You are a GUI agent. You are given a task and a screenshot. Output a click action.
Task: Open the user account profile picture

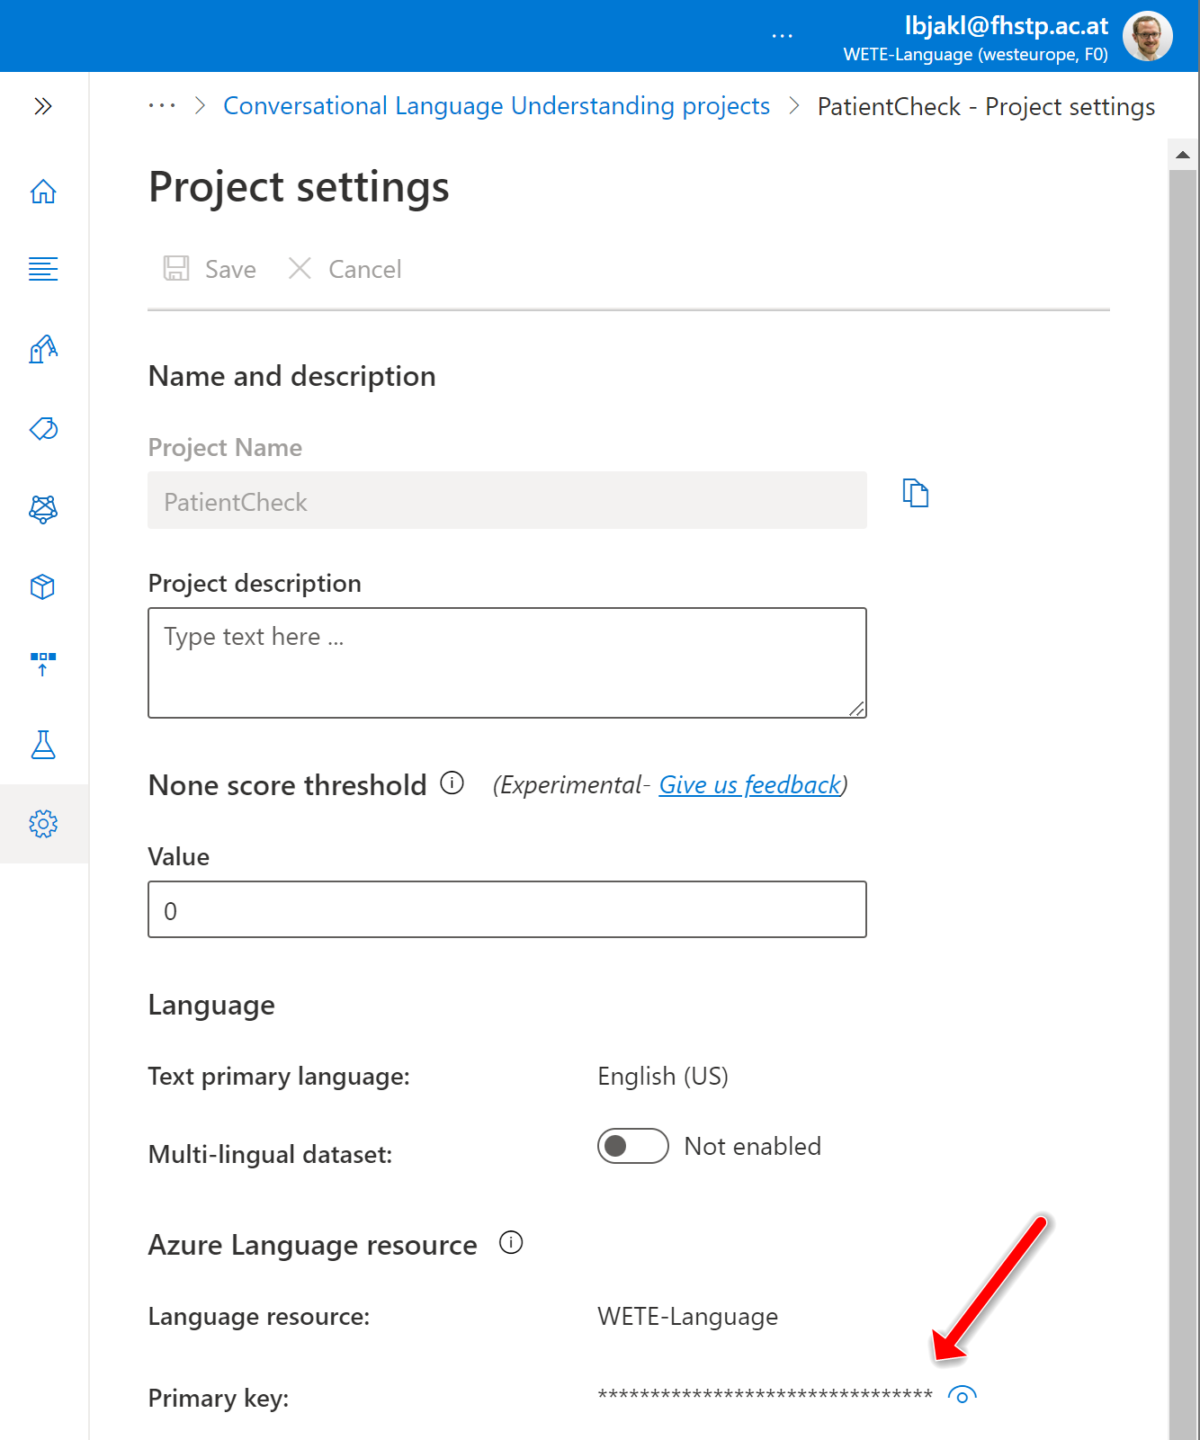pos(1147,37)
